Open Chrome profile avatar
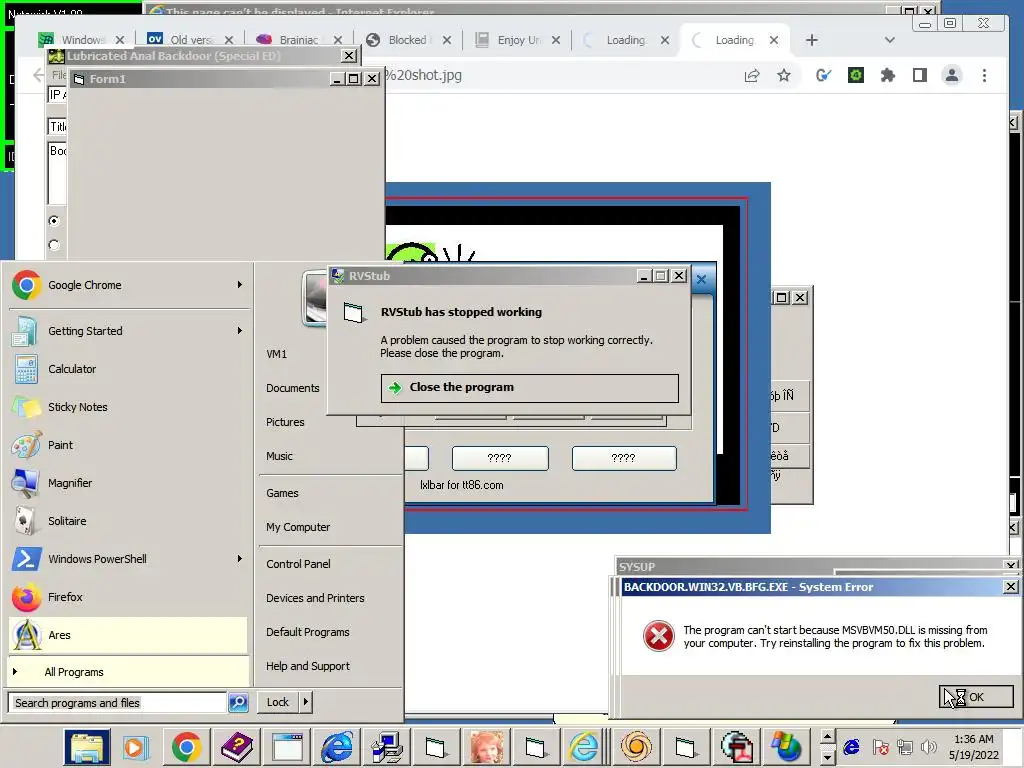This screenshot has width=1024, height=768. click(x=952, y=76)
